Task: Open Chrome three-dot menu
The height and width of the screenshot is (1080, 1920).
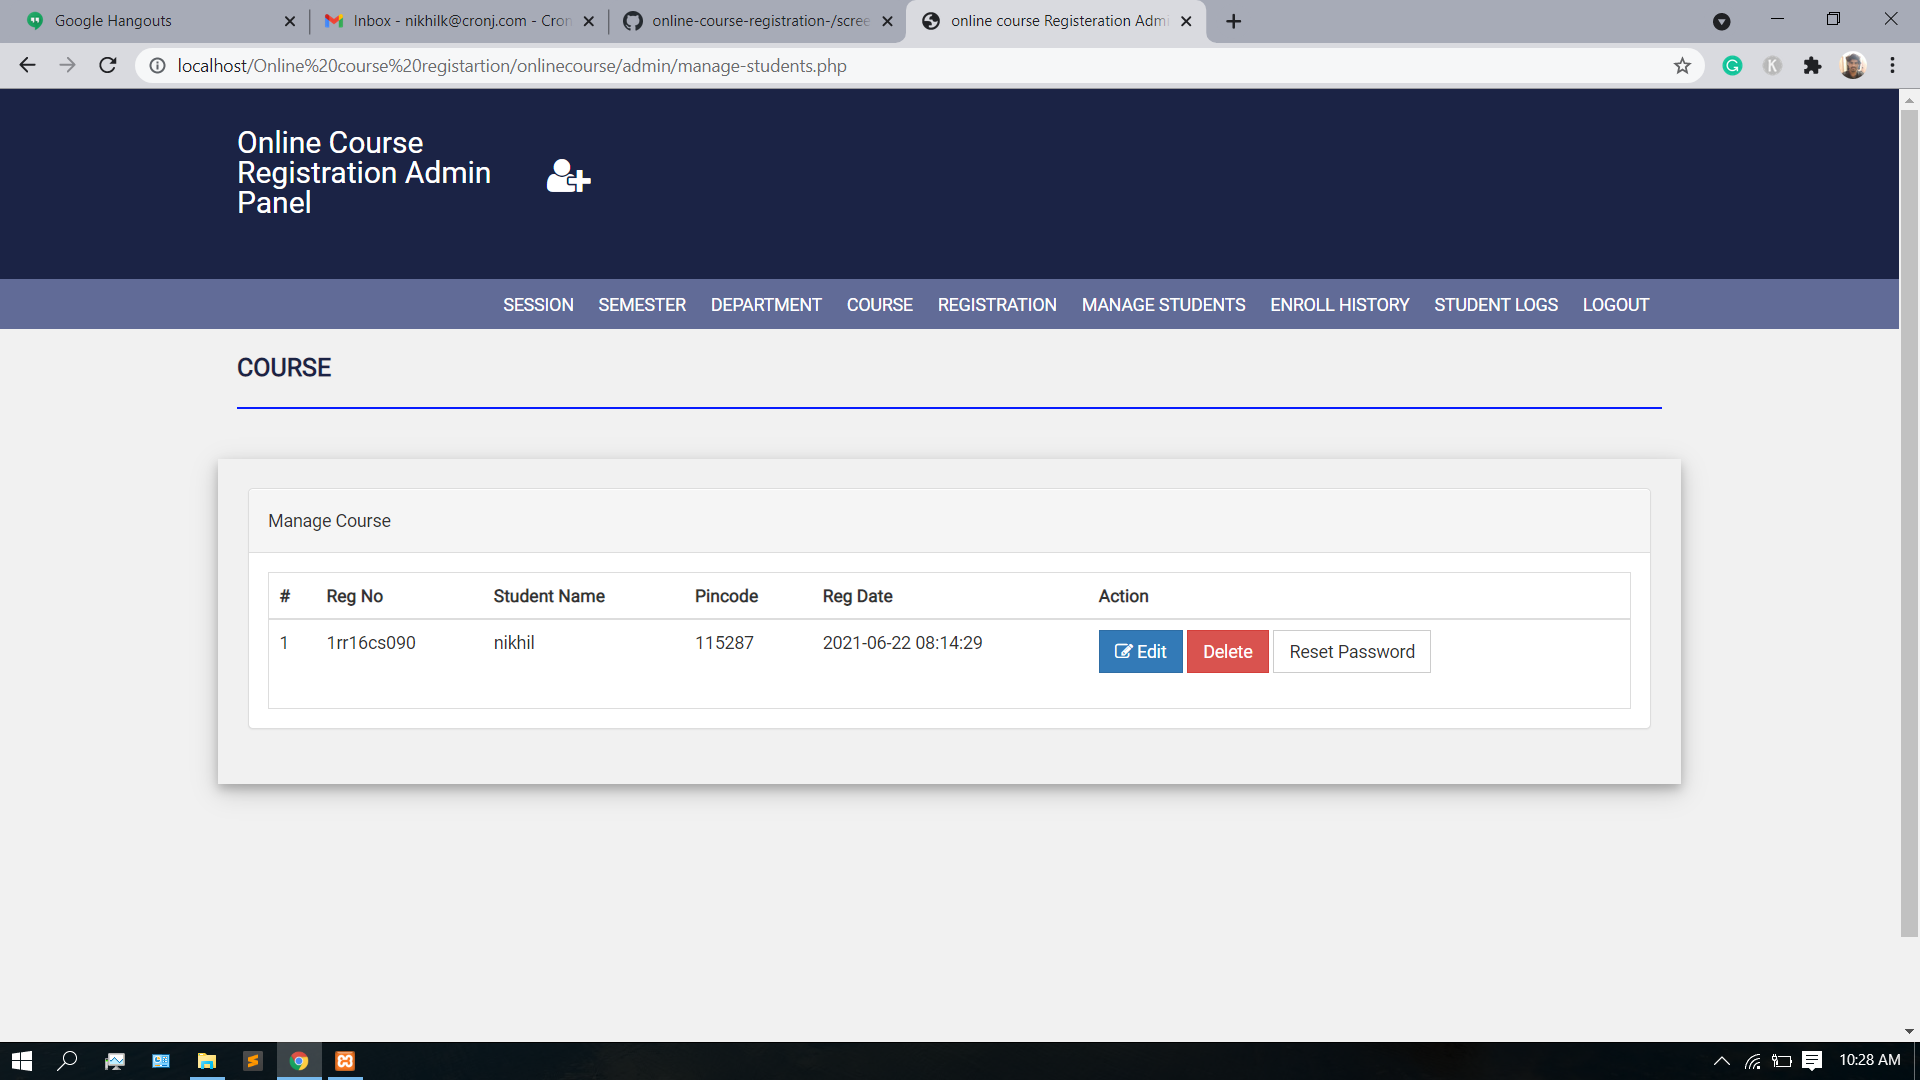Action: pos(1892,66)
